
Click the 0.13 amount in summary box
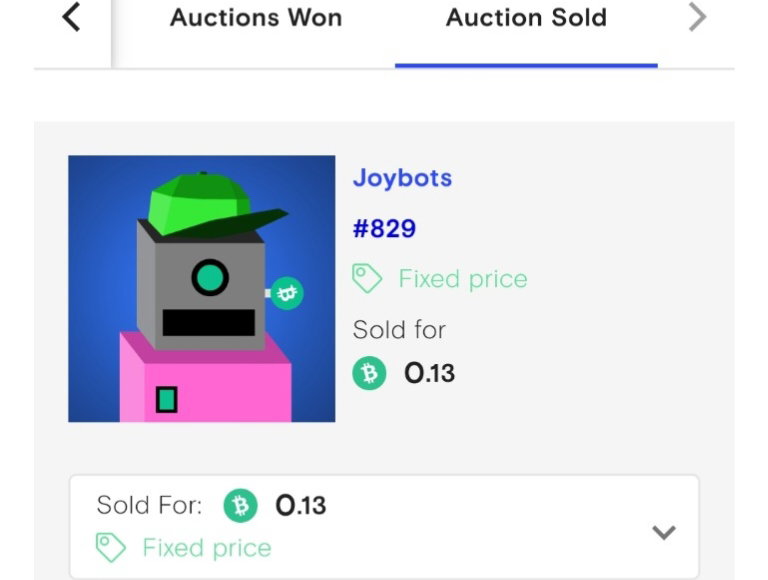tap(301, 506)
